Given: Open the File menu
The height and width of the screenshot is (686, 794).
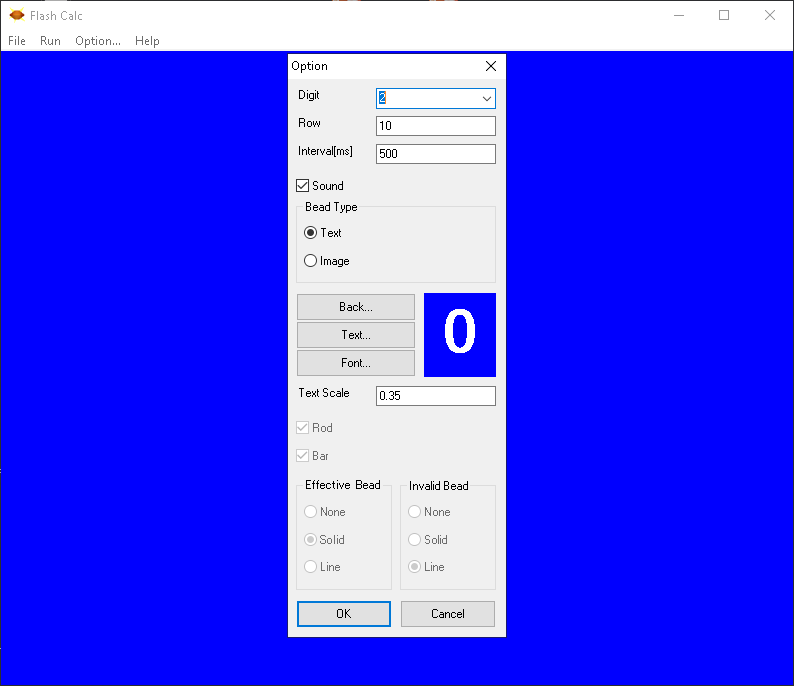Looking at the screenshot, I should pyautogui.click(x=17, y=41).
